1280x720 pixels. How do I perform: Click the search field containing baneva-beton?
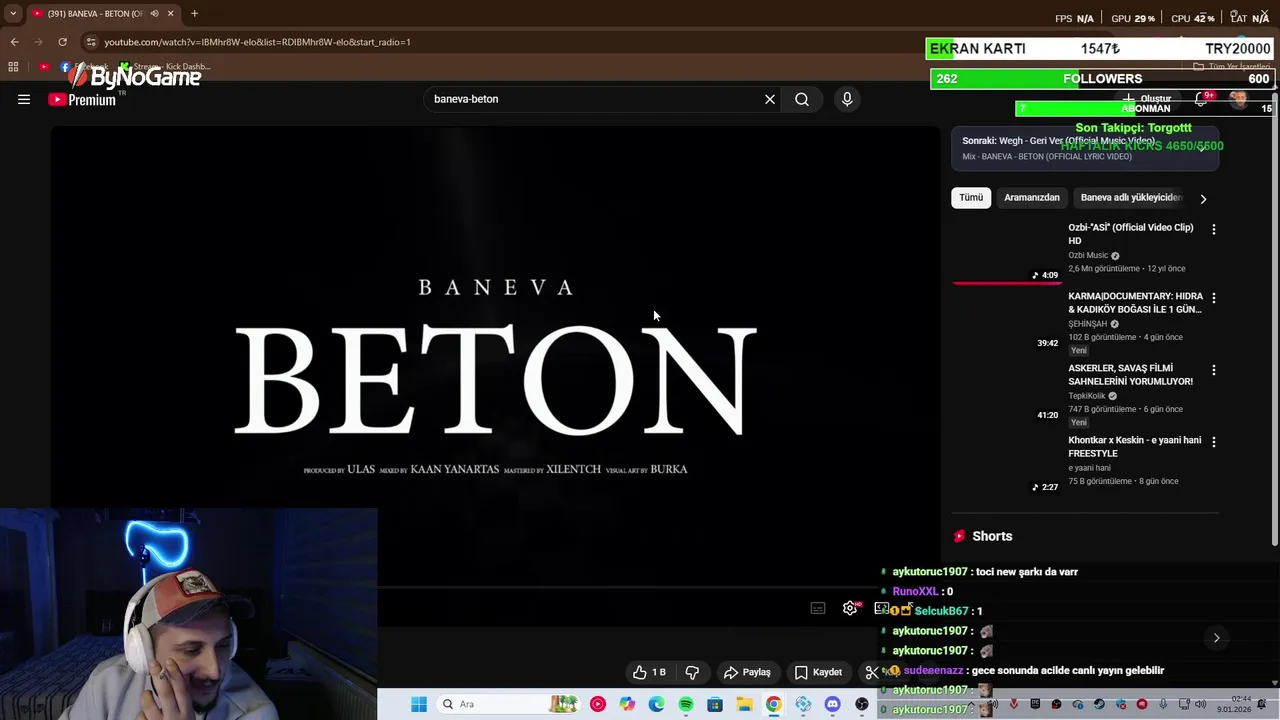click(x=595, y=99)
